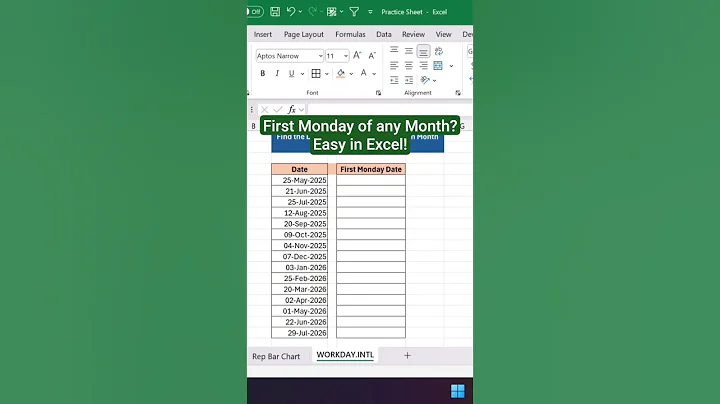Viewport: 720px width, 404px height.
Task: Click the Wrap Text icon
Action: pos(439,51)
